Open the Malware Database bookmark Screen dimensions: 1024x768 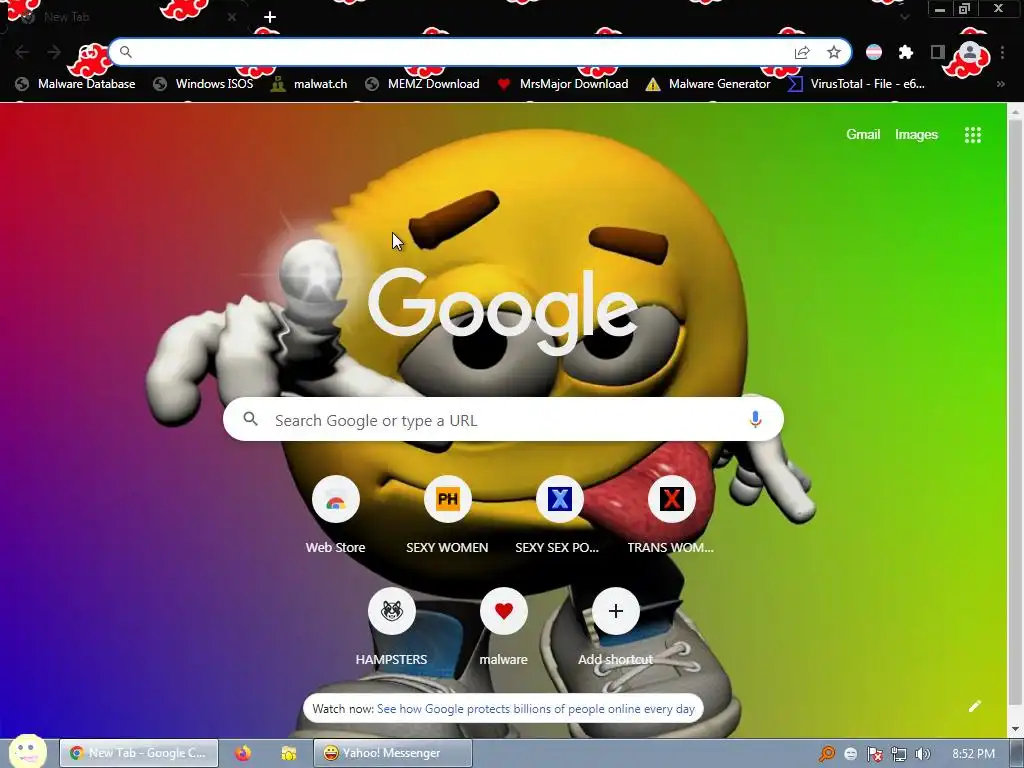tap(76, 84)
